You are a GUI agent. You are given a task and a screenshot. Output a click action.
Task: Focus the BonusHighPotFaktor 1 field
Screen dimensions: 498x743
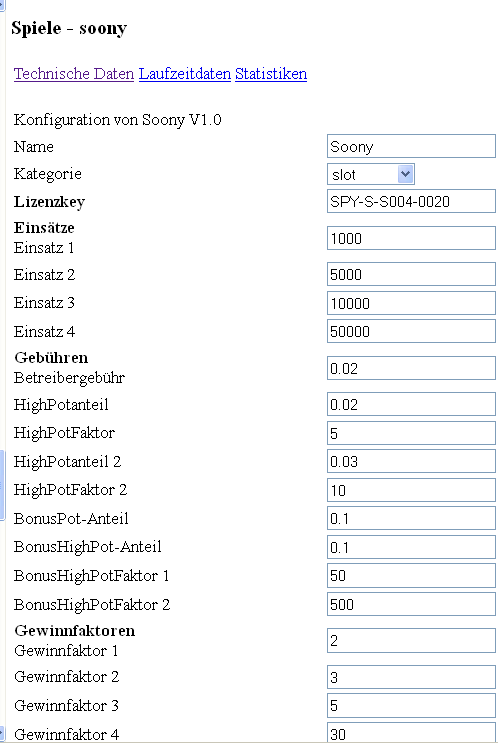pyautogui.click(x=411, y=575)
